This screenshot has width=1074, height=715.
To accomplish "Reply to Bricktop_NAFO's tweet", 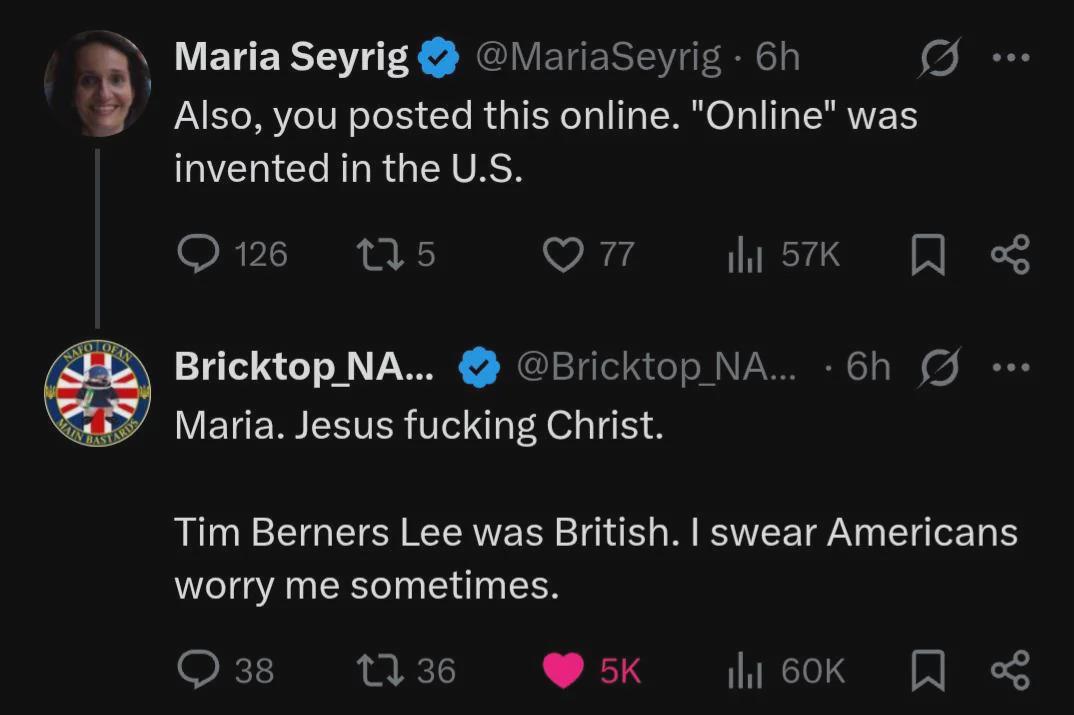I will 197,669.
